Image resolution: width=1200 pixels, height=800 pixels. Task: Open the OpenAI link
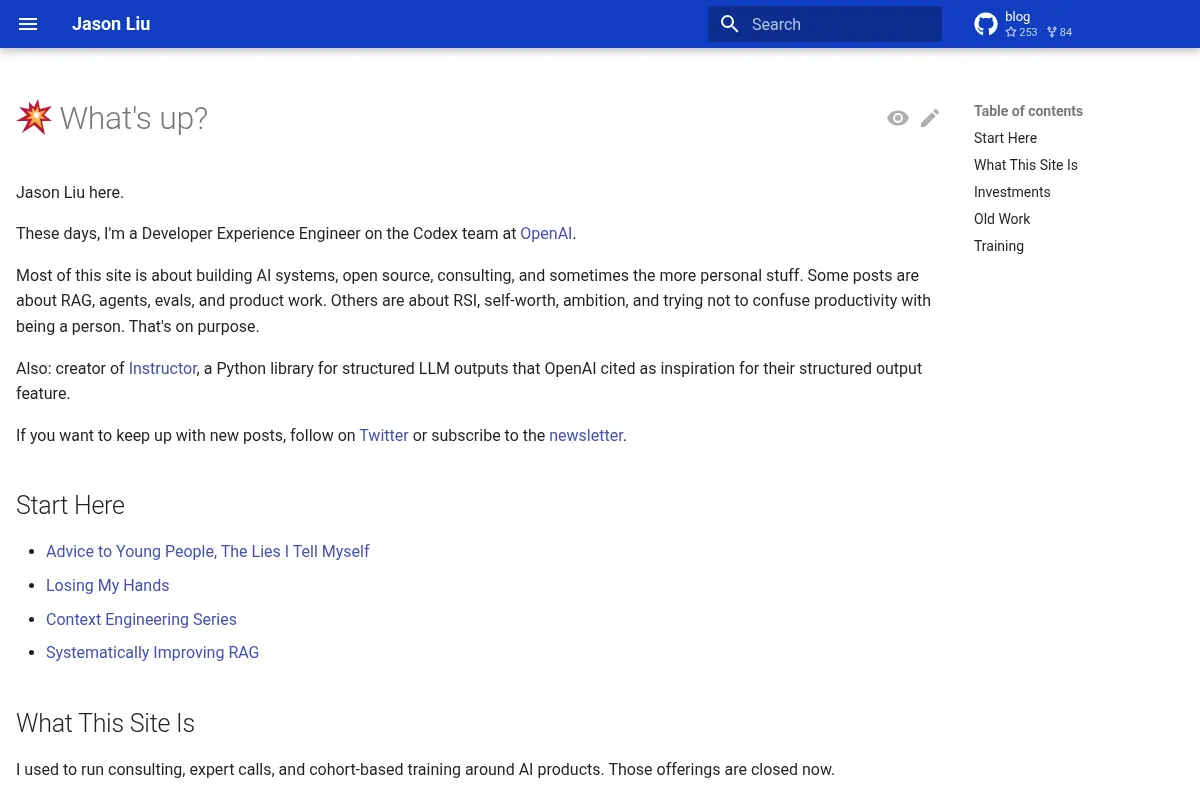coord(546,233)
